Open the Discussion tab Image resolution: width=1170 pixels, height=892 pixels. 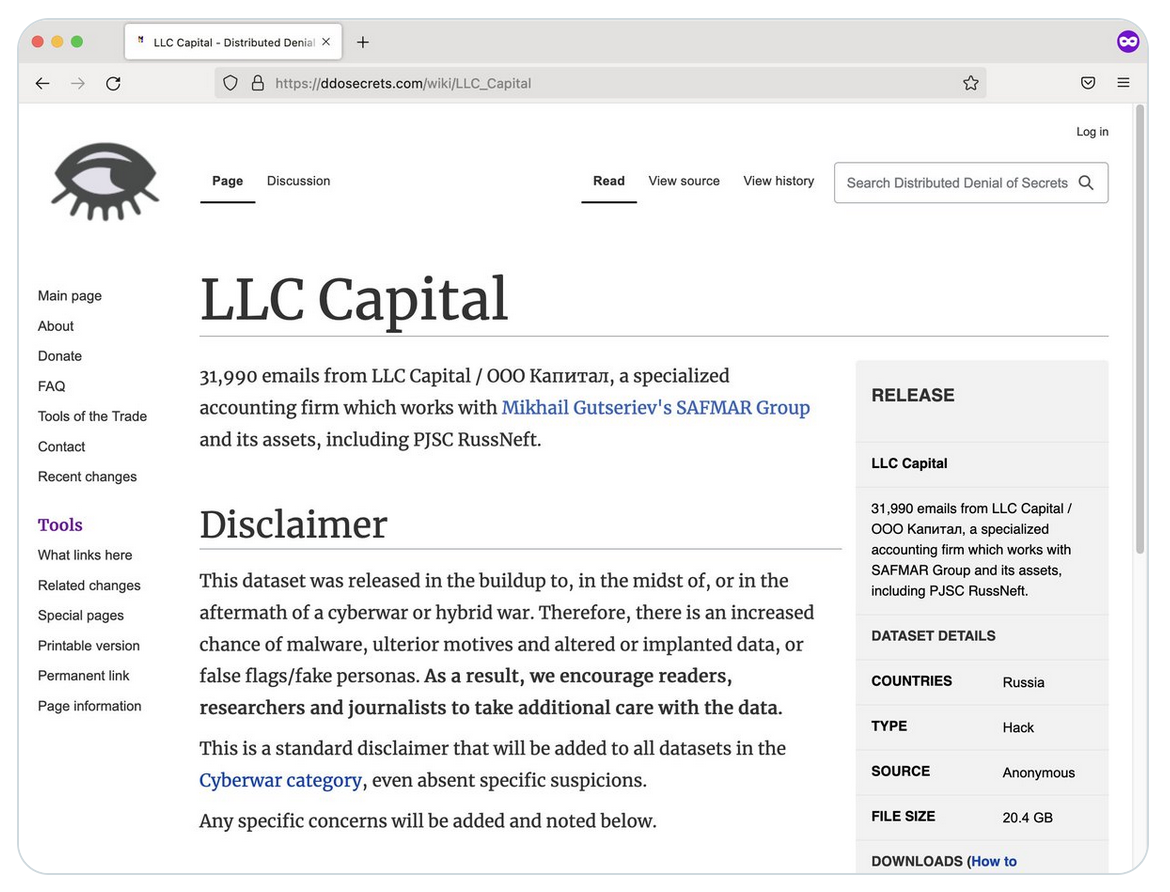[298, 181]
